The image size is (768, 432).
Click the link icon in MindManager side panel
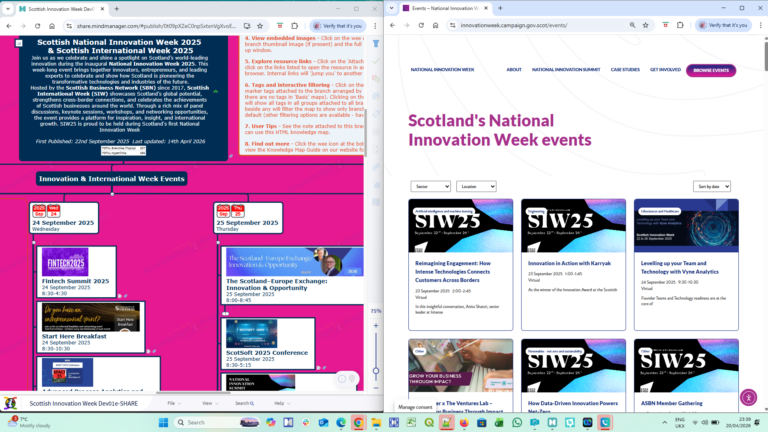[x=376, y=167]
